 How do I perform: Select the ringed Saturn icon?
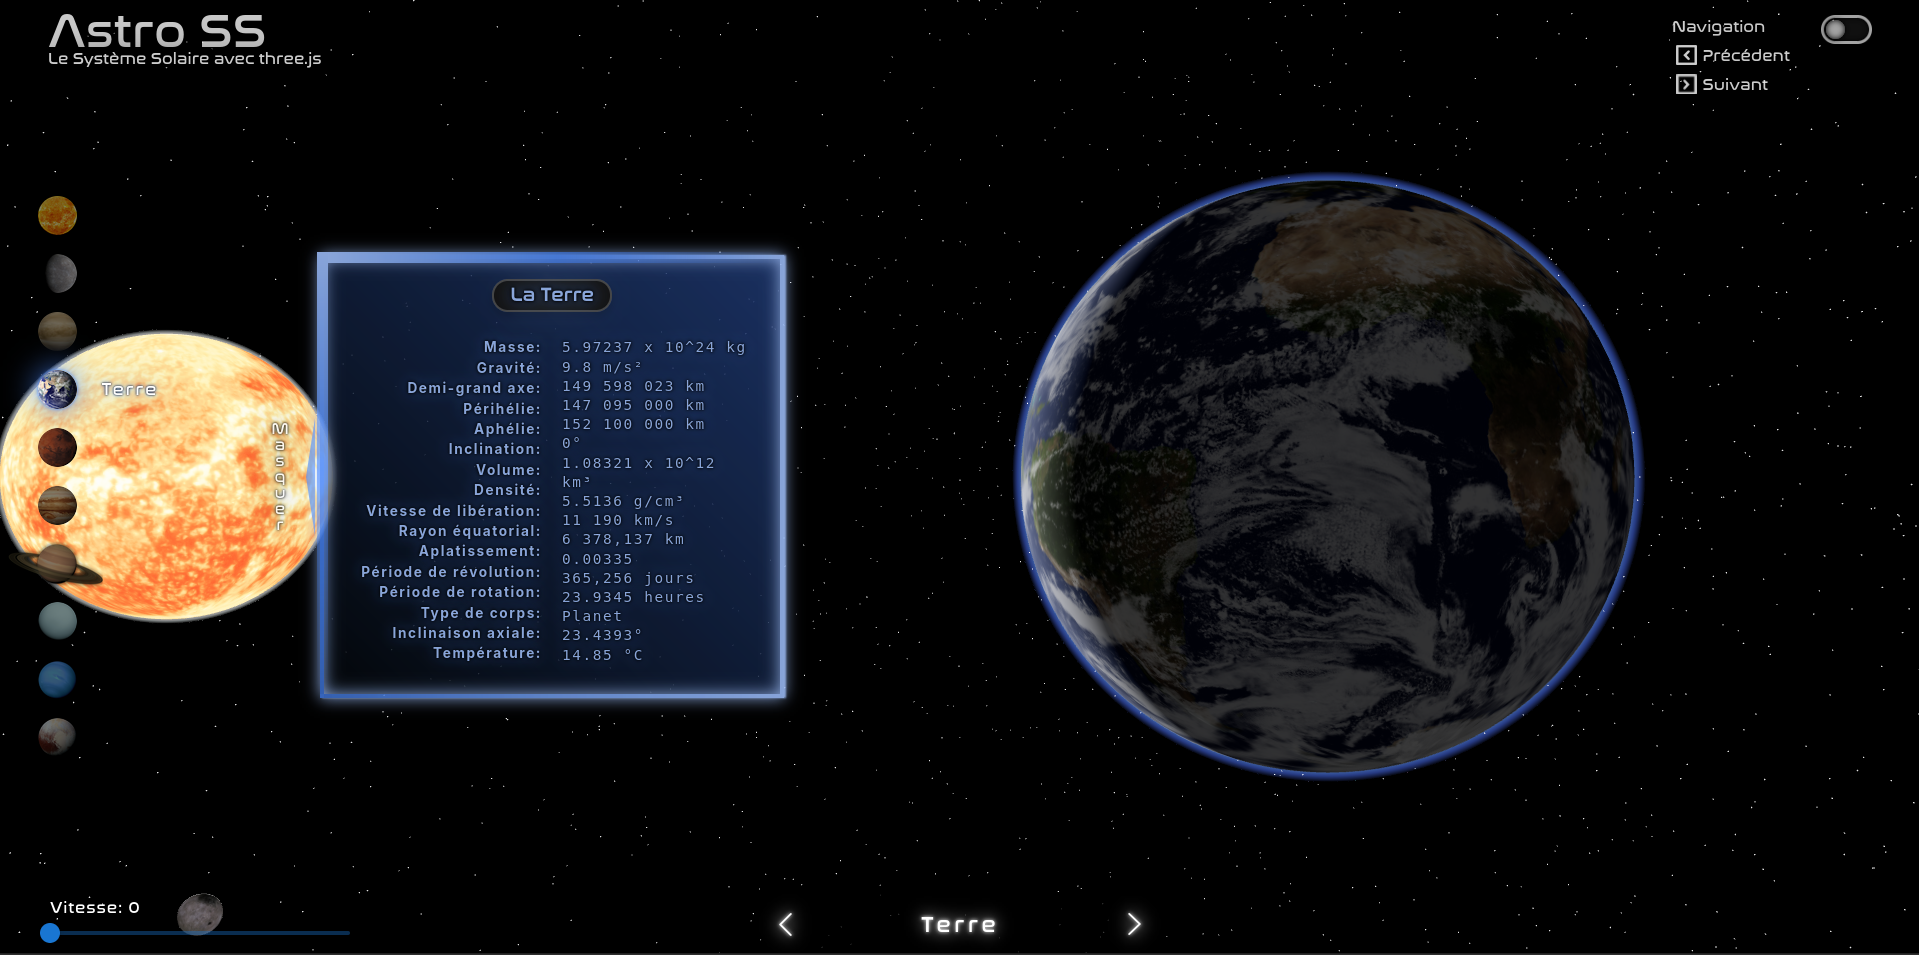57,564
